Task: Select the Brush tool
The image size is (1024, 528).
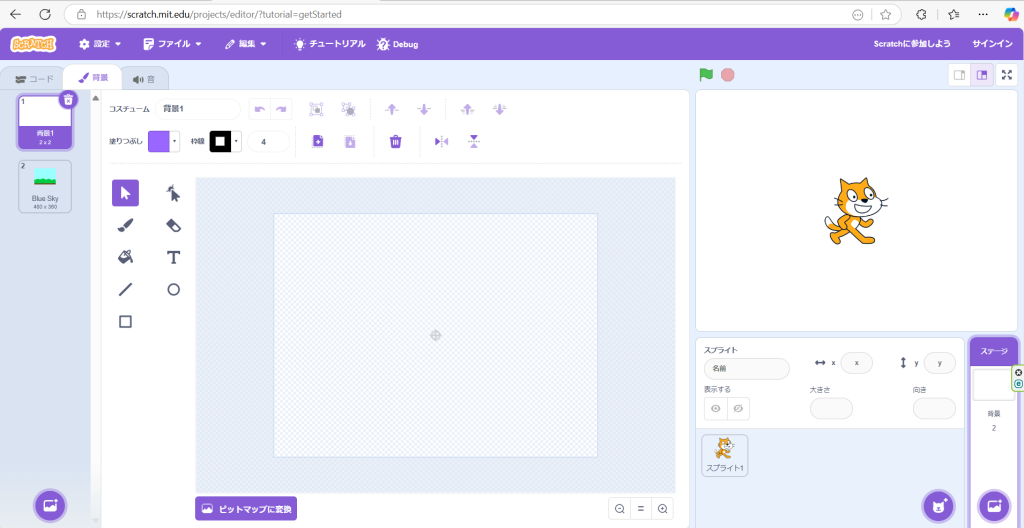Action: pyautogui.click(x=125, y=225)
